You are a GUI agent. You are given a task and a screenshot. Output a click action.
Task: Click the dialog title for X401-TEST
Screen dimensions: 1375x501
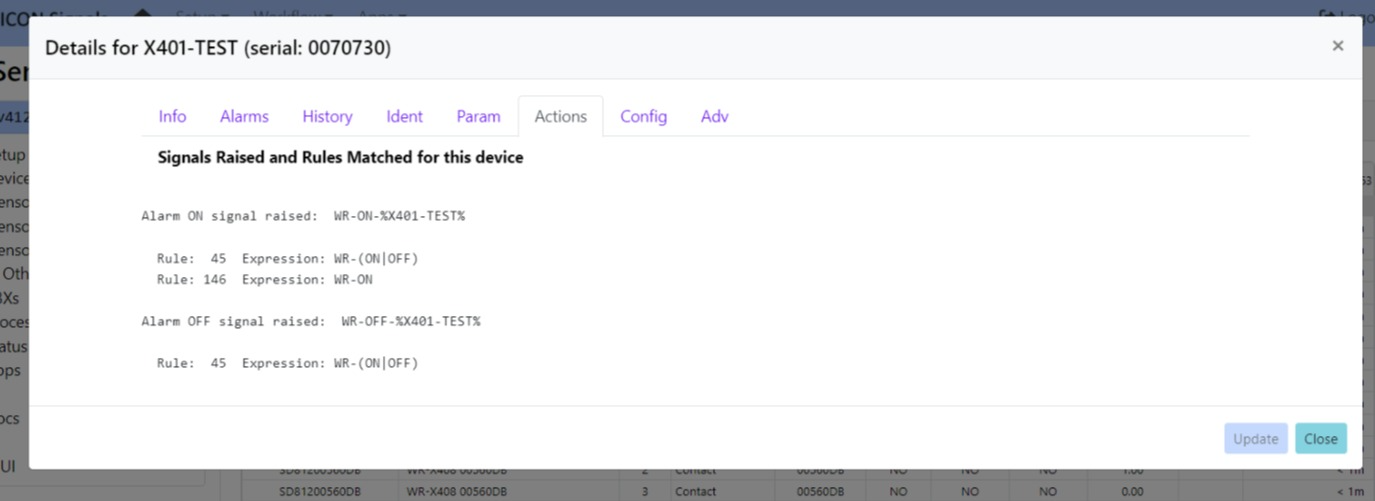pyautogui.click(x=218, y=48)
